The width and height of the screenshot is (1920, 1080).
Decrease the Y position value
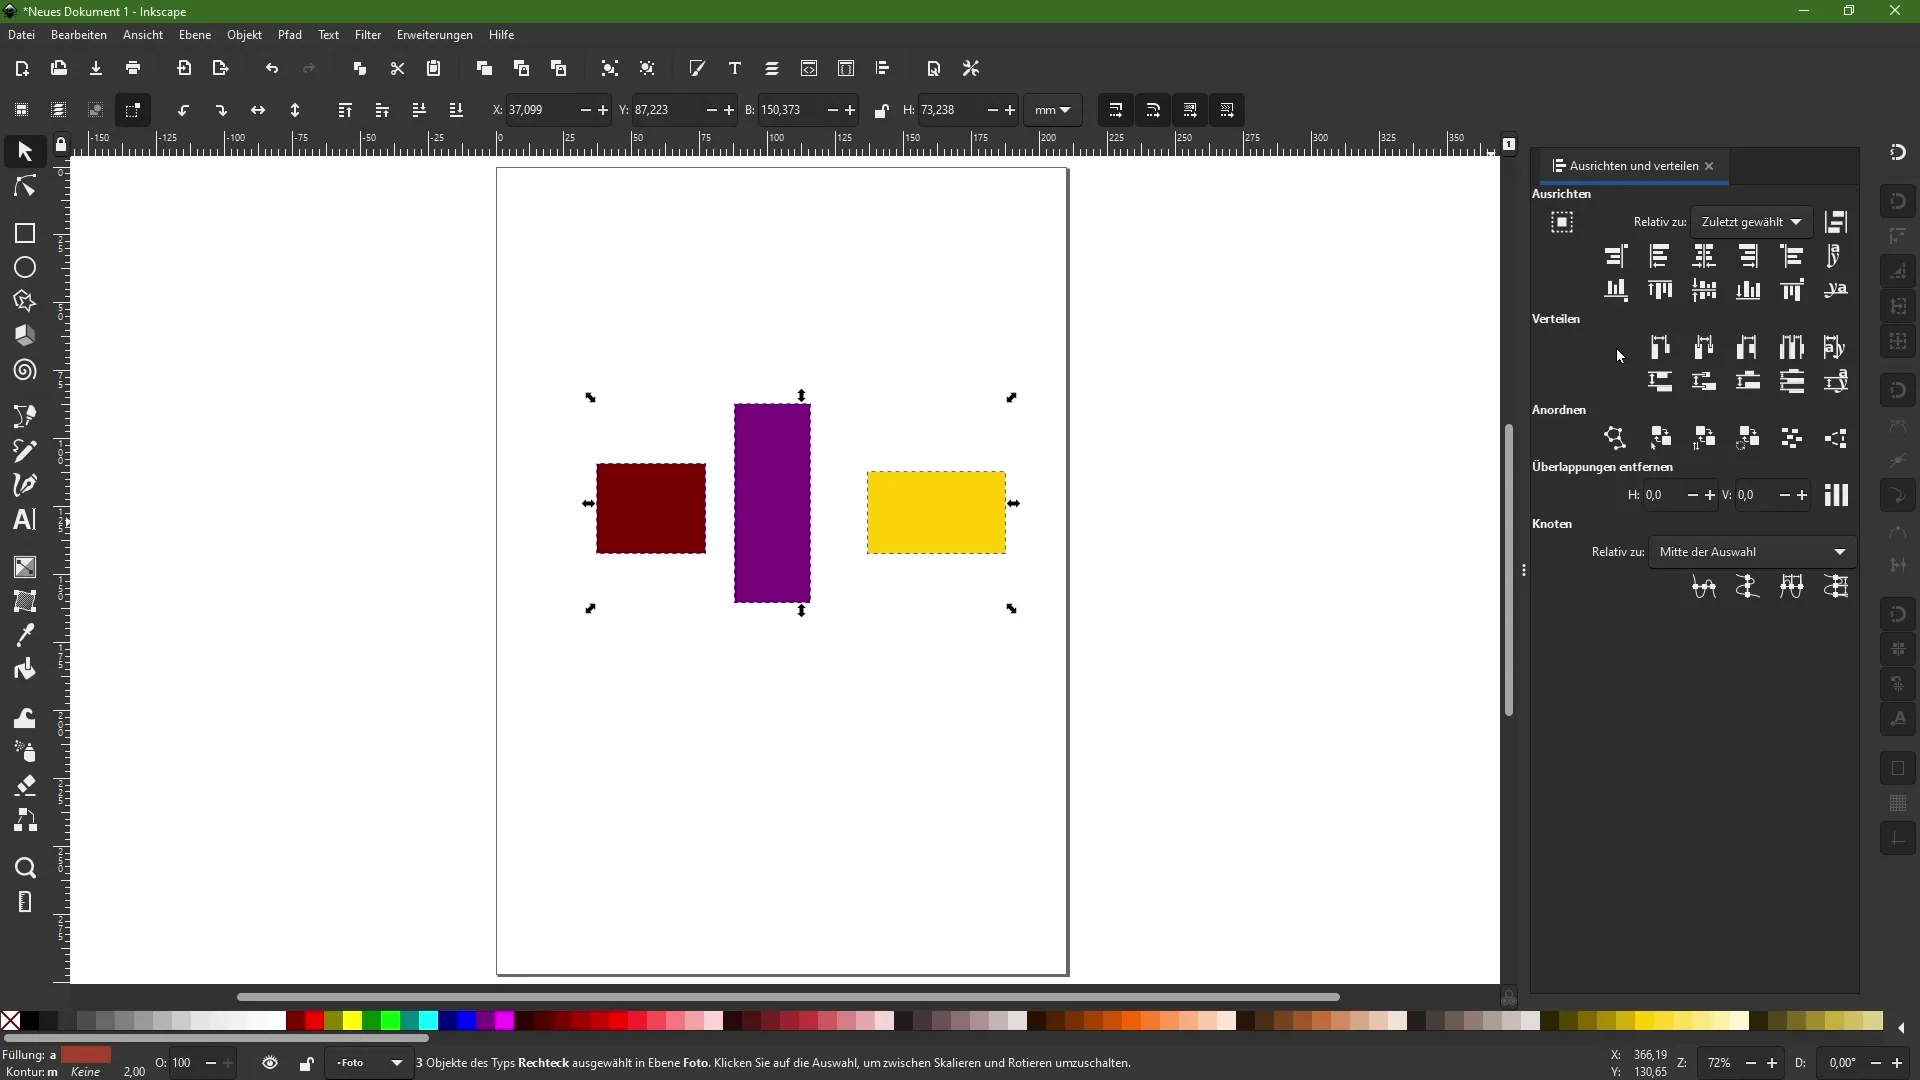[x=711, y=110]
